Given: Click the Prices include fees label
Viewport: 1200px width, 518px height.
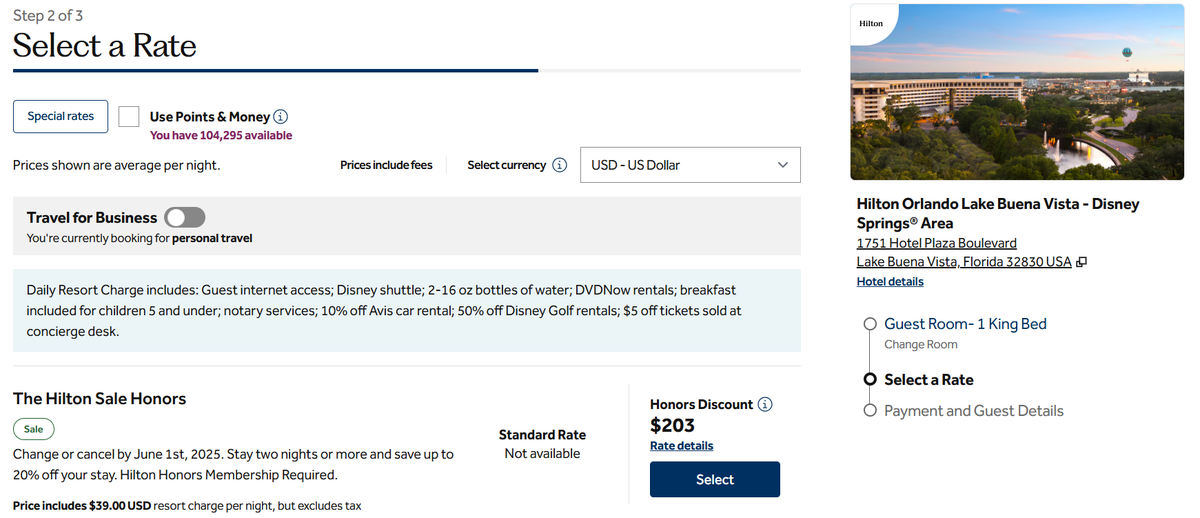Looking at the screenshot, I should 386,165.
